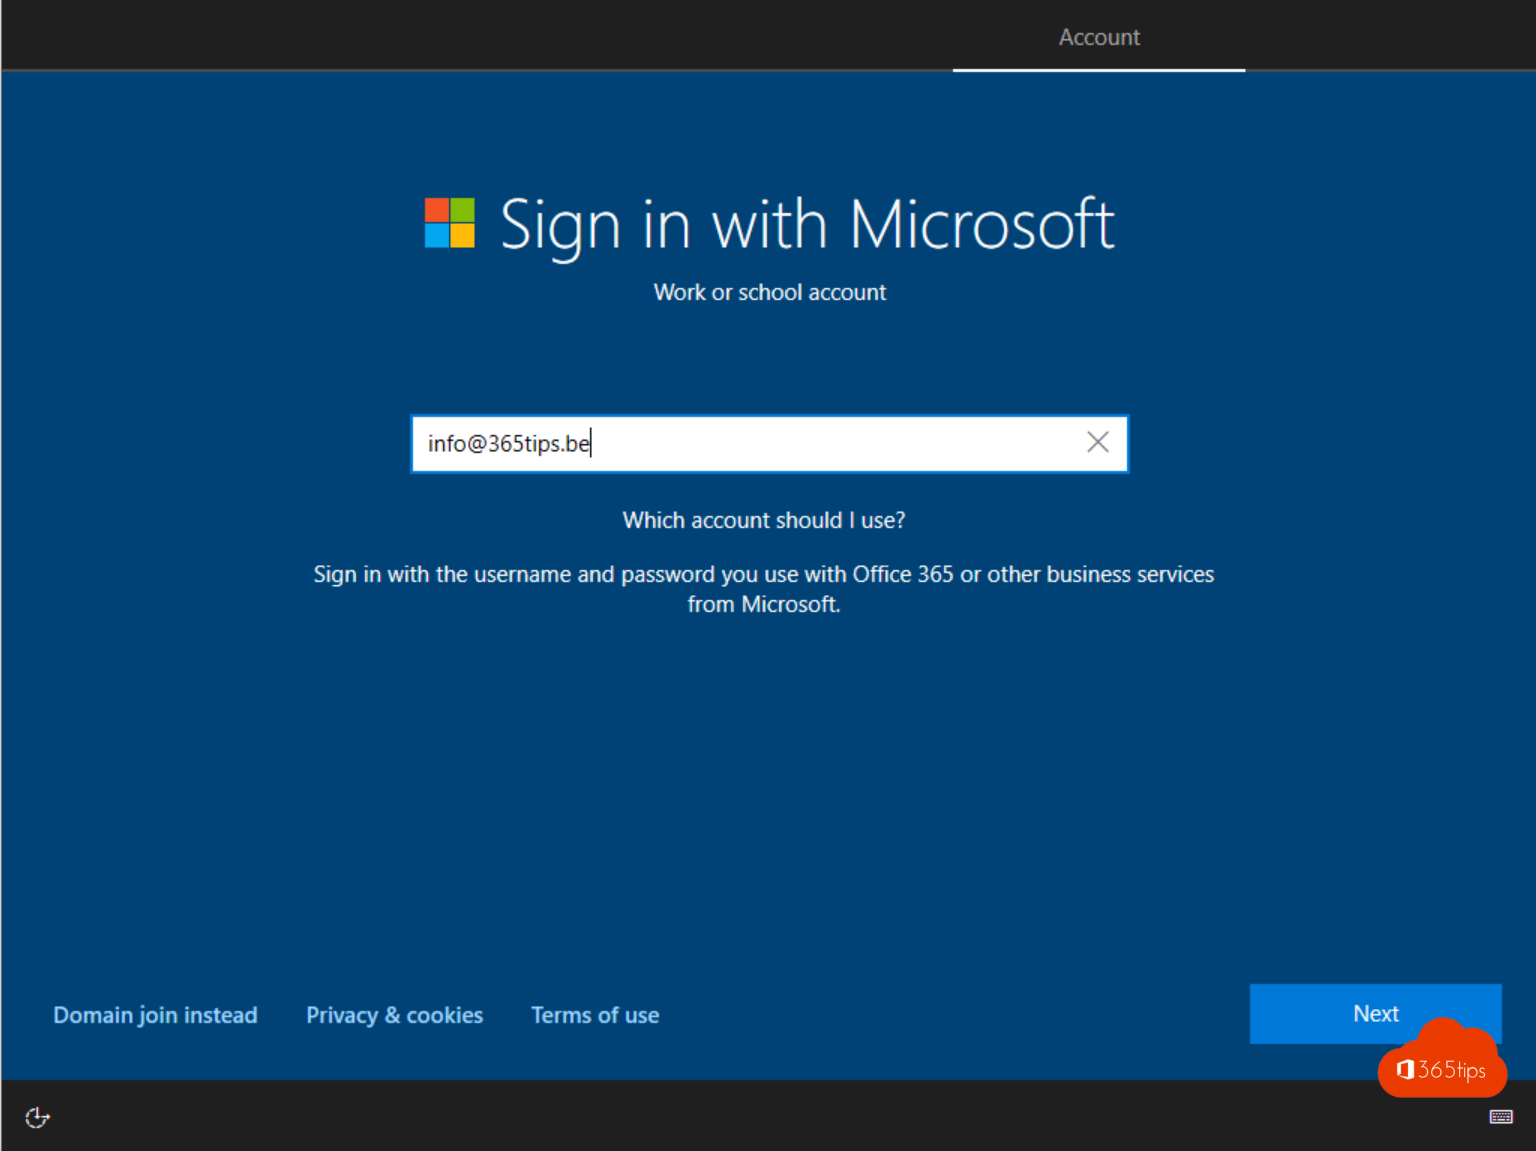Click the Work or school account text
Screen dimensions: 1536x1151
pos(770,292)
